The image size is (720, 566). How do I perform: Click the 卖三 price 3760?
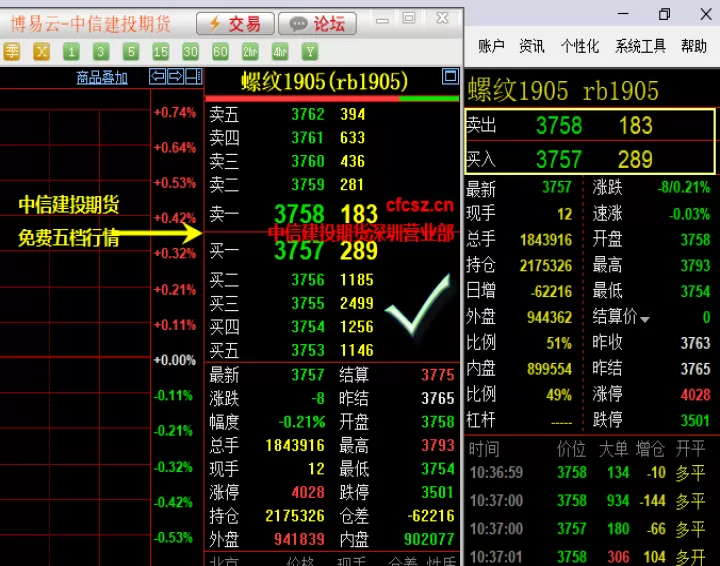click(308, 161)
